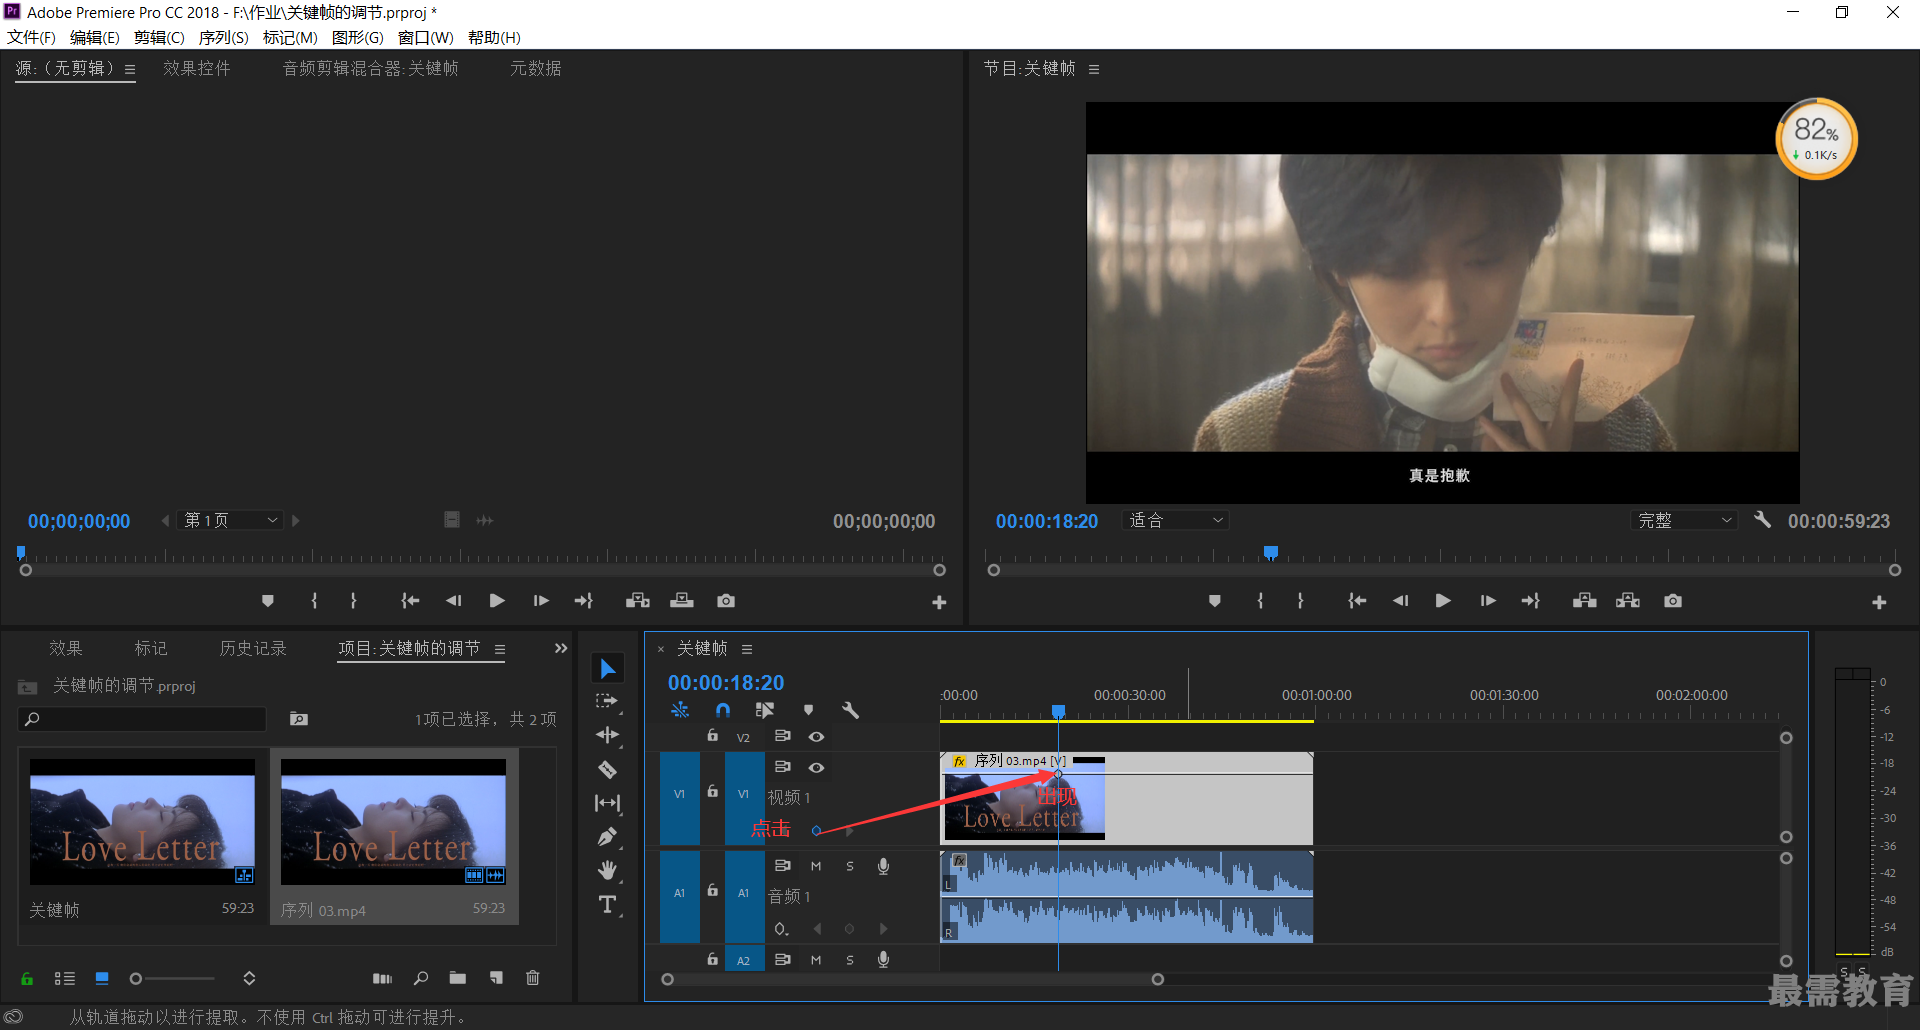The width and height of the screenshot is (1920, 1030).
Task: Open timeline display settings wrench
Action: 851,710
